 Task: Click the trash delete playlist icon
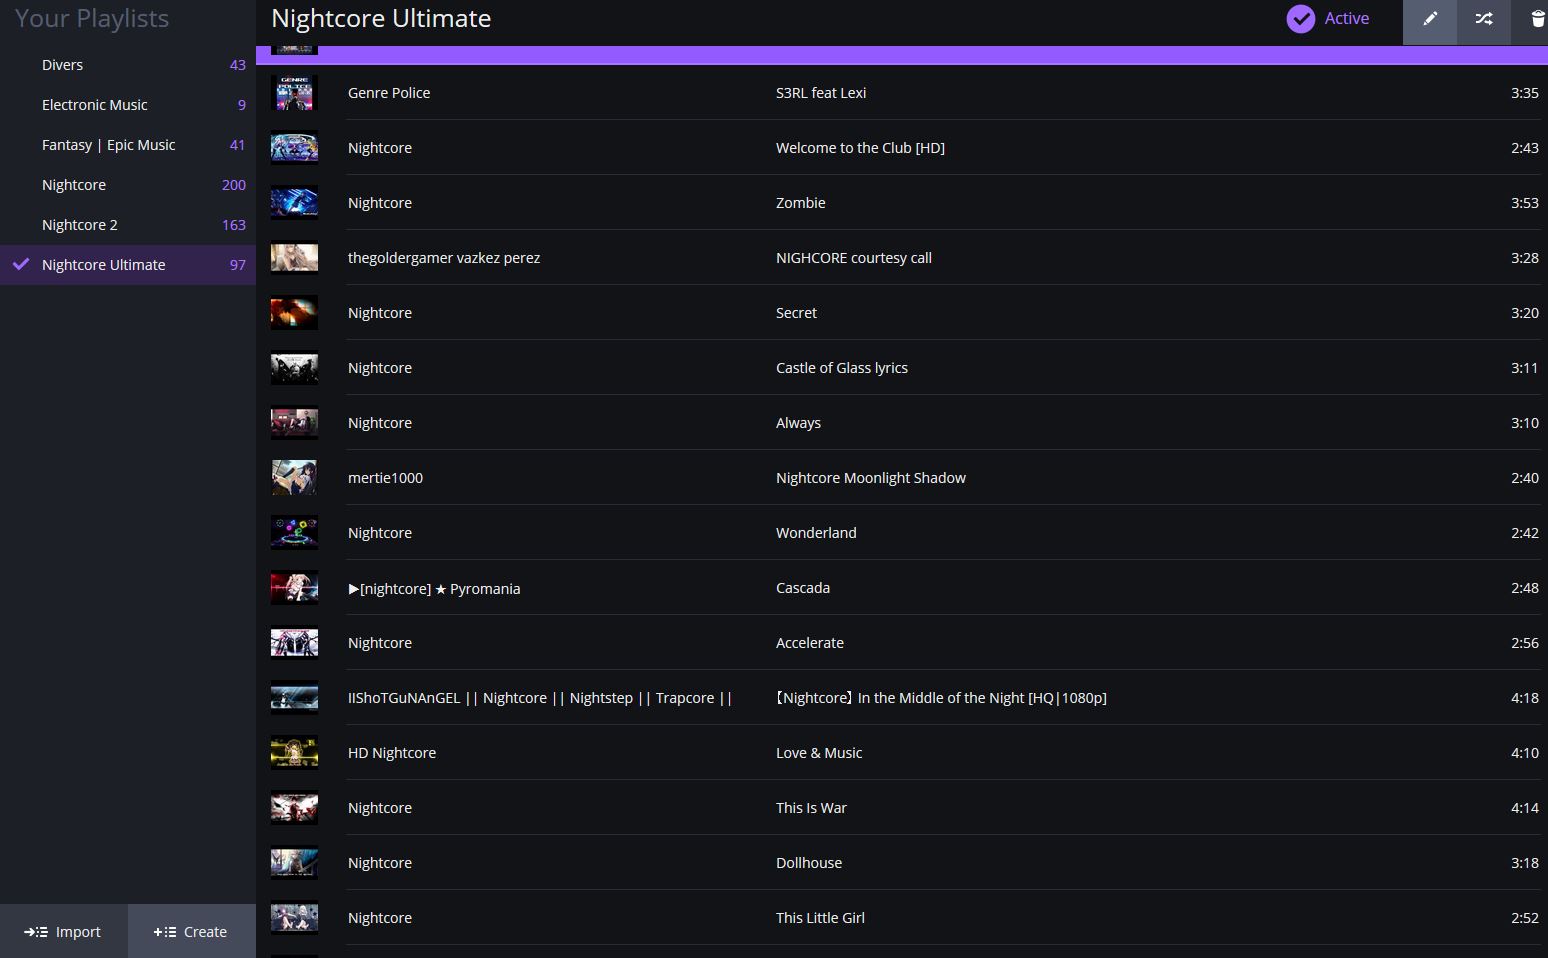[x=1537, y=19]
